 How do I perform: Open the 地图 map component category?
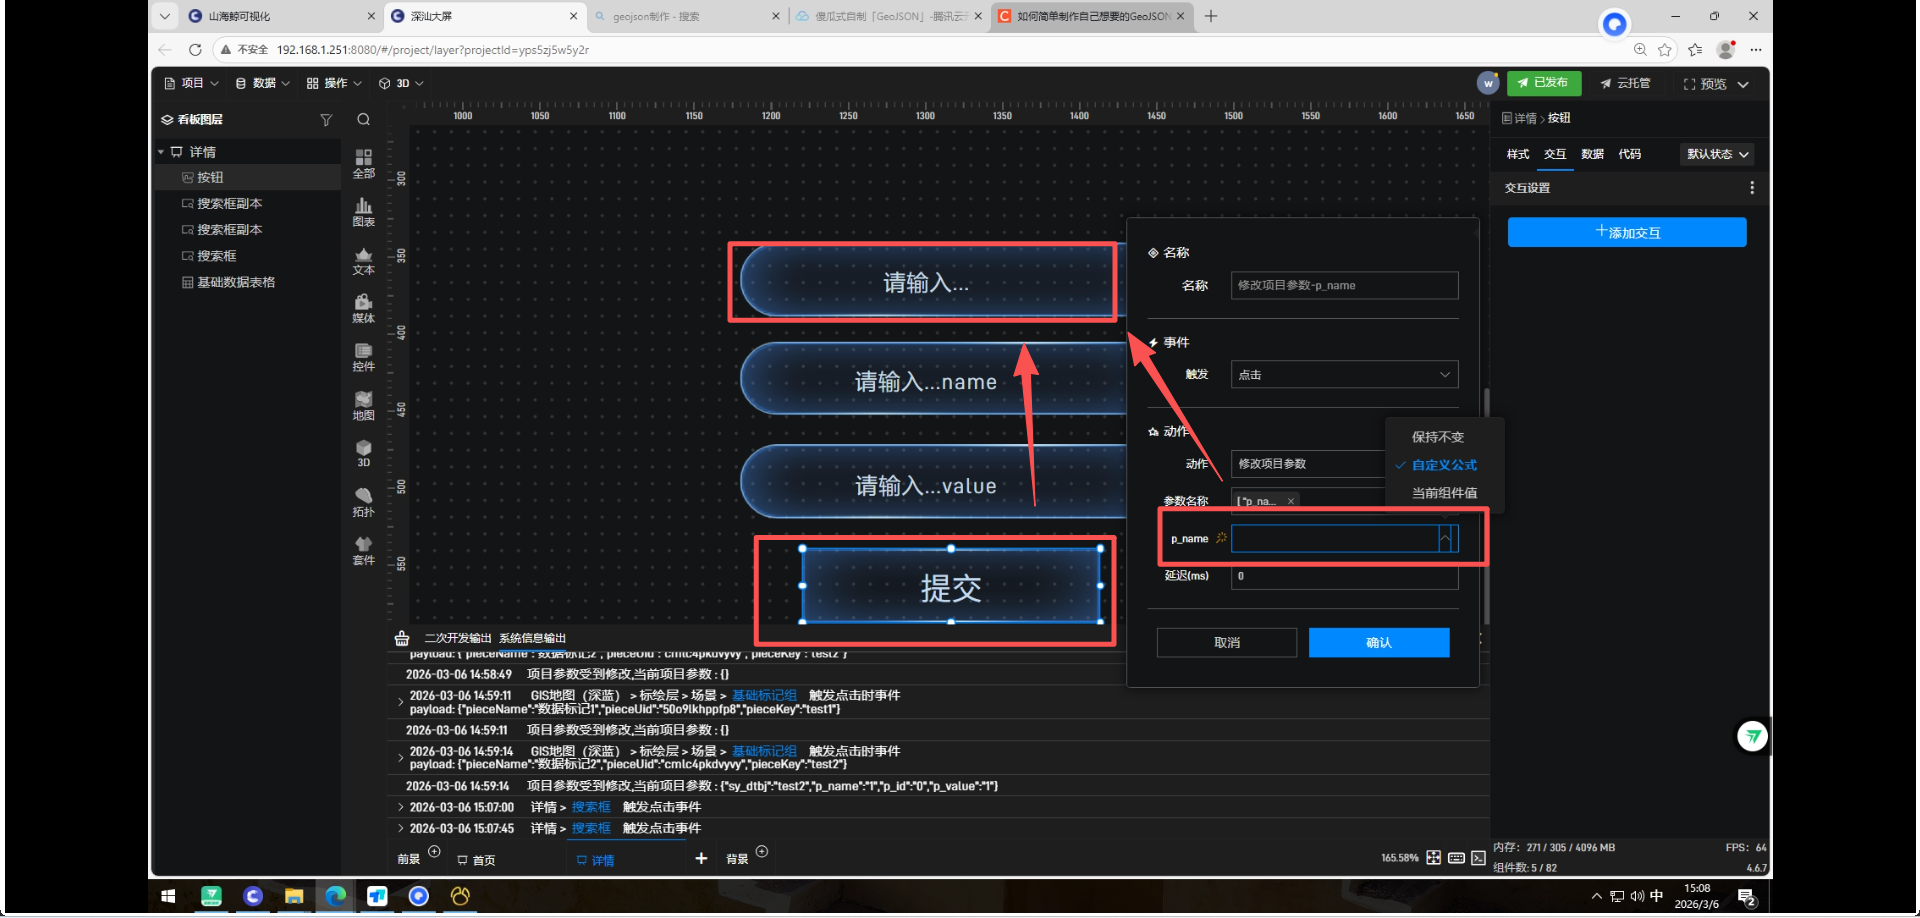[363, 405]
